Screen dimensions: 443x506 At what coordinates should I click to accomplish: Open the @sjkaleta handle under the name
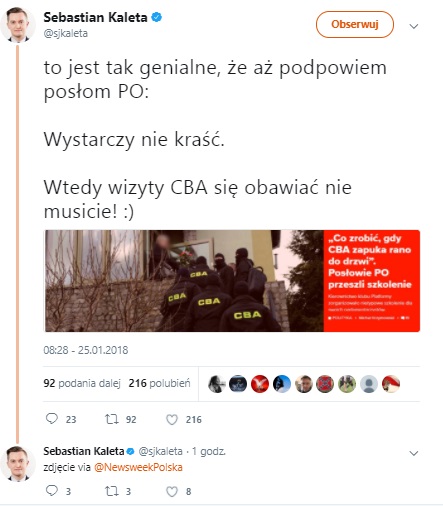click(66, 33)
